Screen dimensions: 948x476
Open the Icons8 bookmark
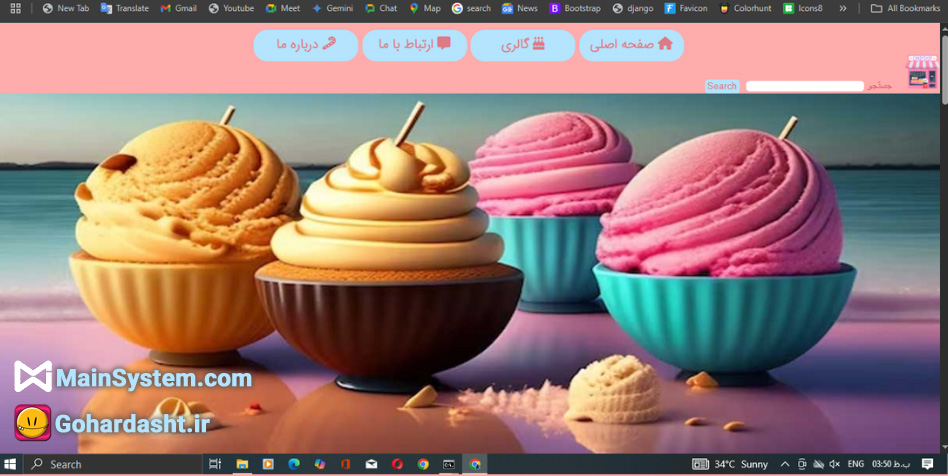click(x=803, y=8)
